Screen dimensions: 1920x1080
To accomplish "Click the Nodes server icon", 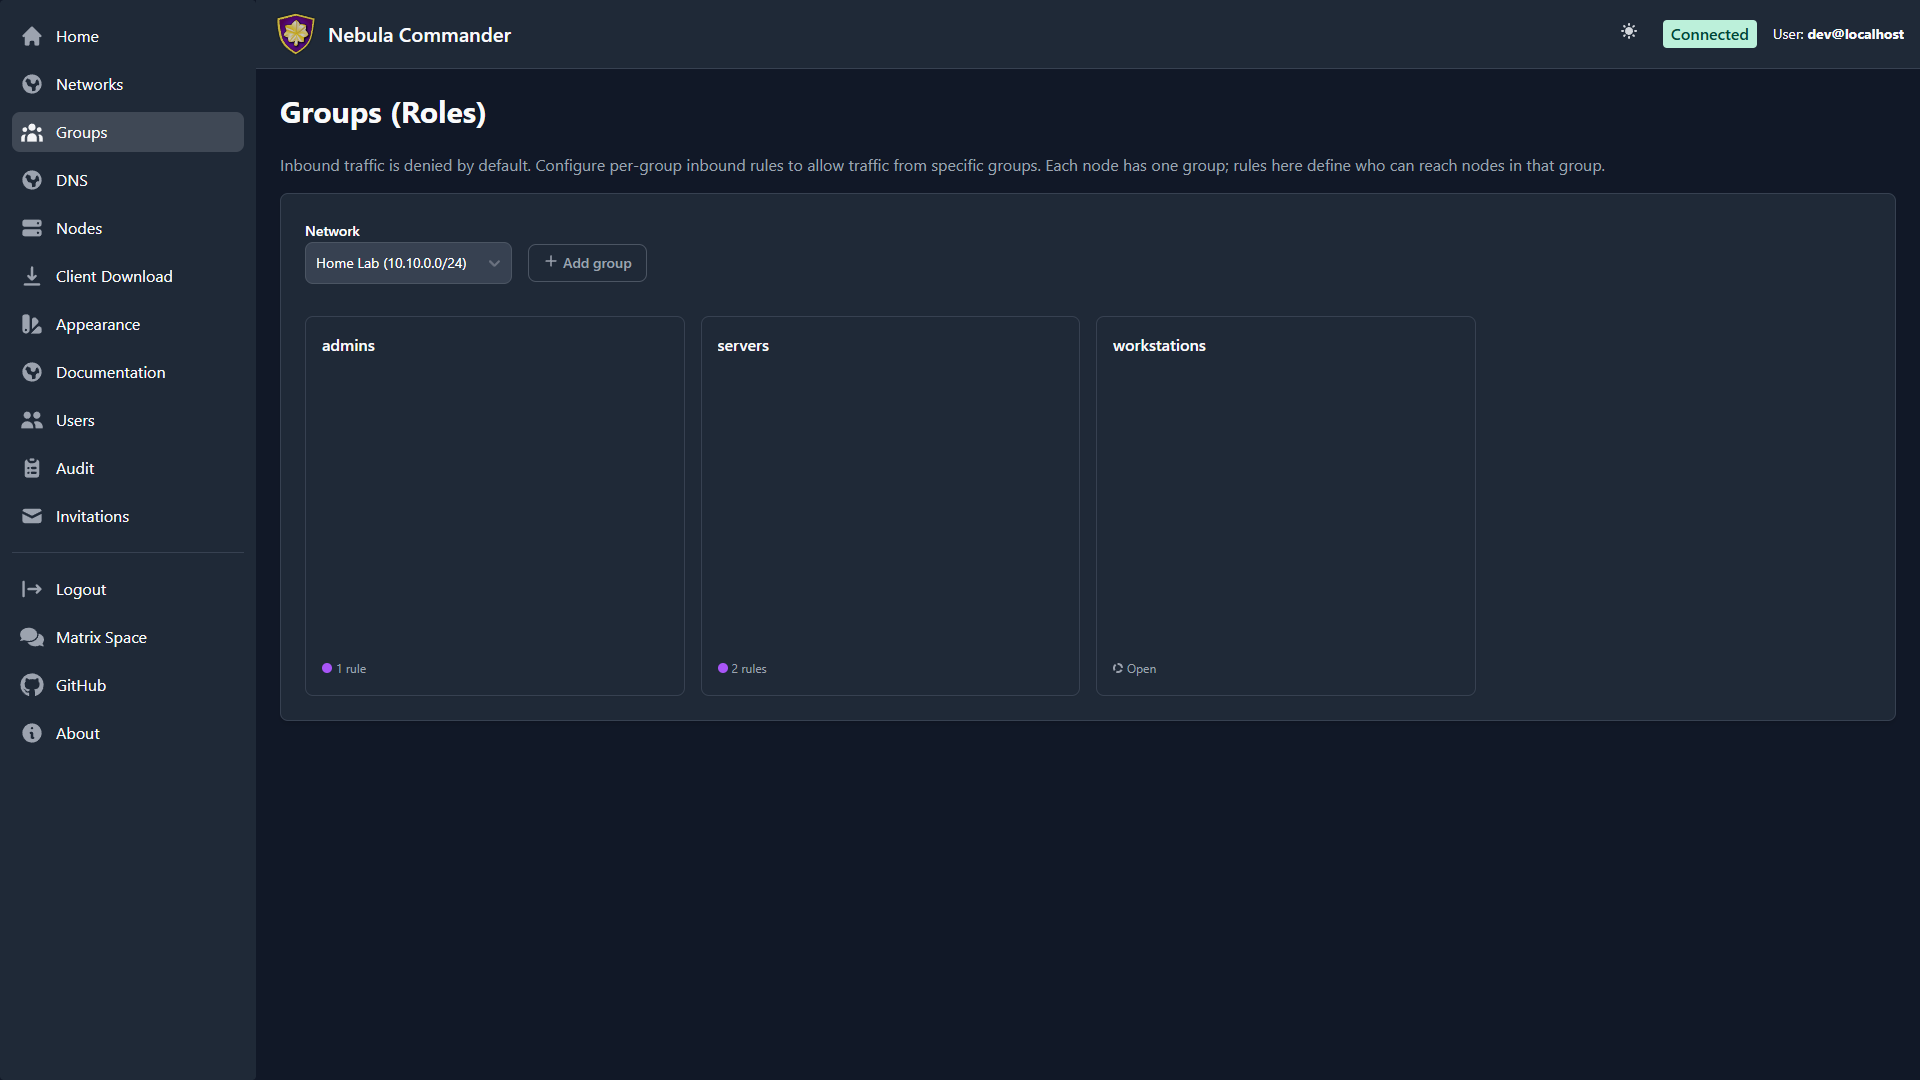I will 32,228.
